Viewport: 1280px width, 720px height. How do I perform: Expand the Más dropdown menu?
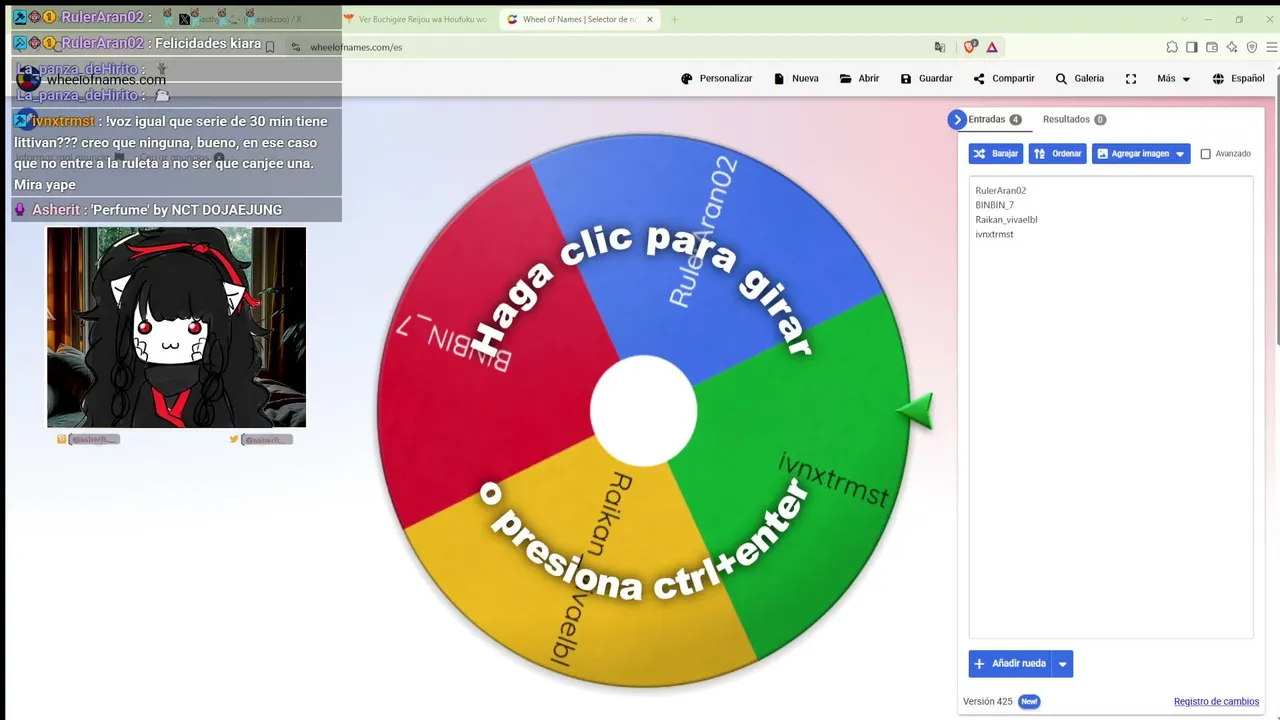[1174, 78]
